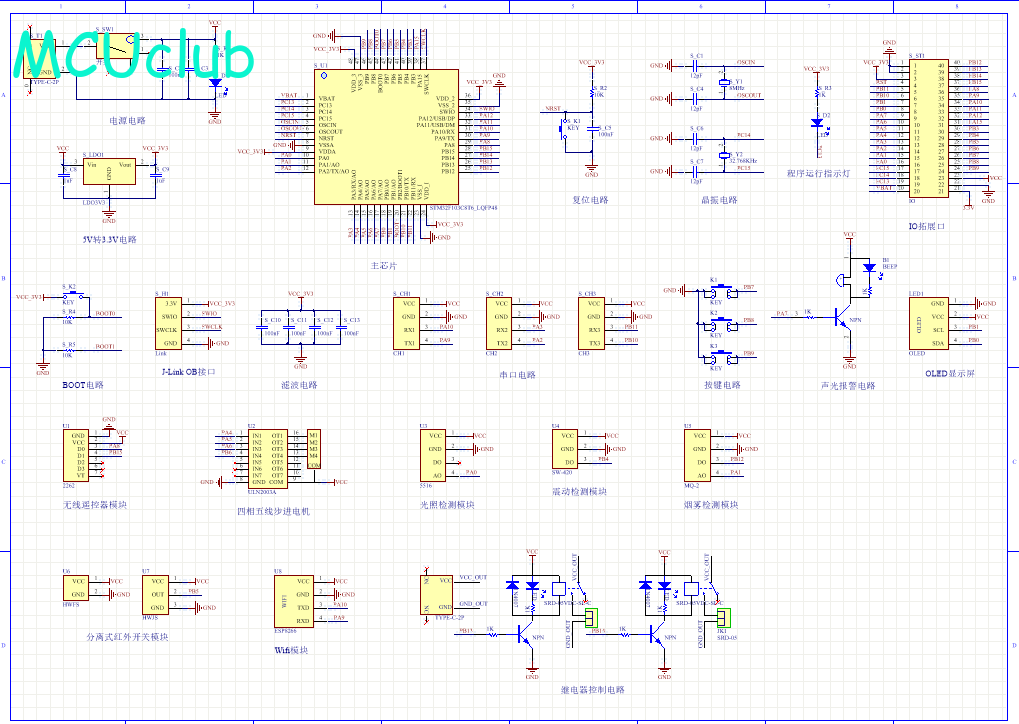This screenshot has height=724, width=1019.
Task: Click the ULN2003A stepper driver chip
Action: click(268, 458)
